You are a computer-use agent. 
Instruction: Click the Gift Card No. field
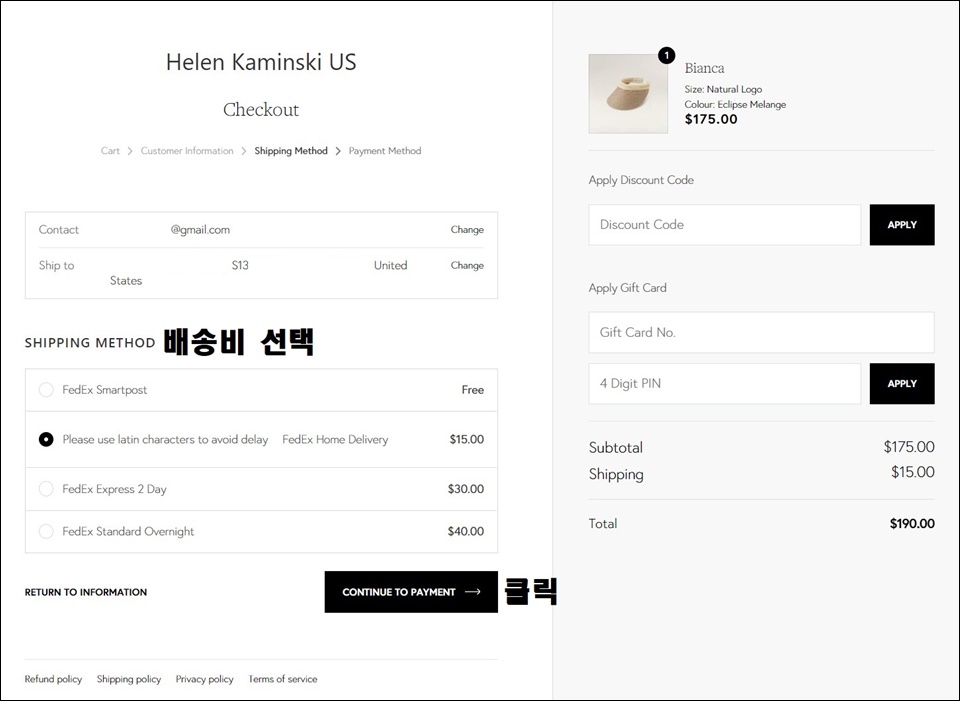[x=762, y=332]
